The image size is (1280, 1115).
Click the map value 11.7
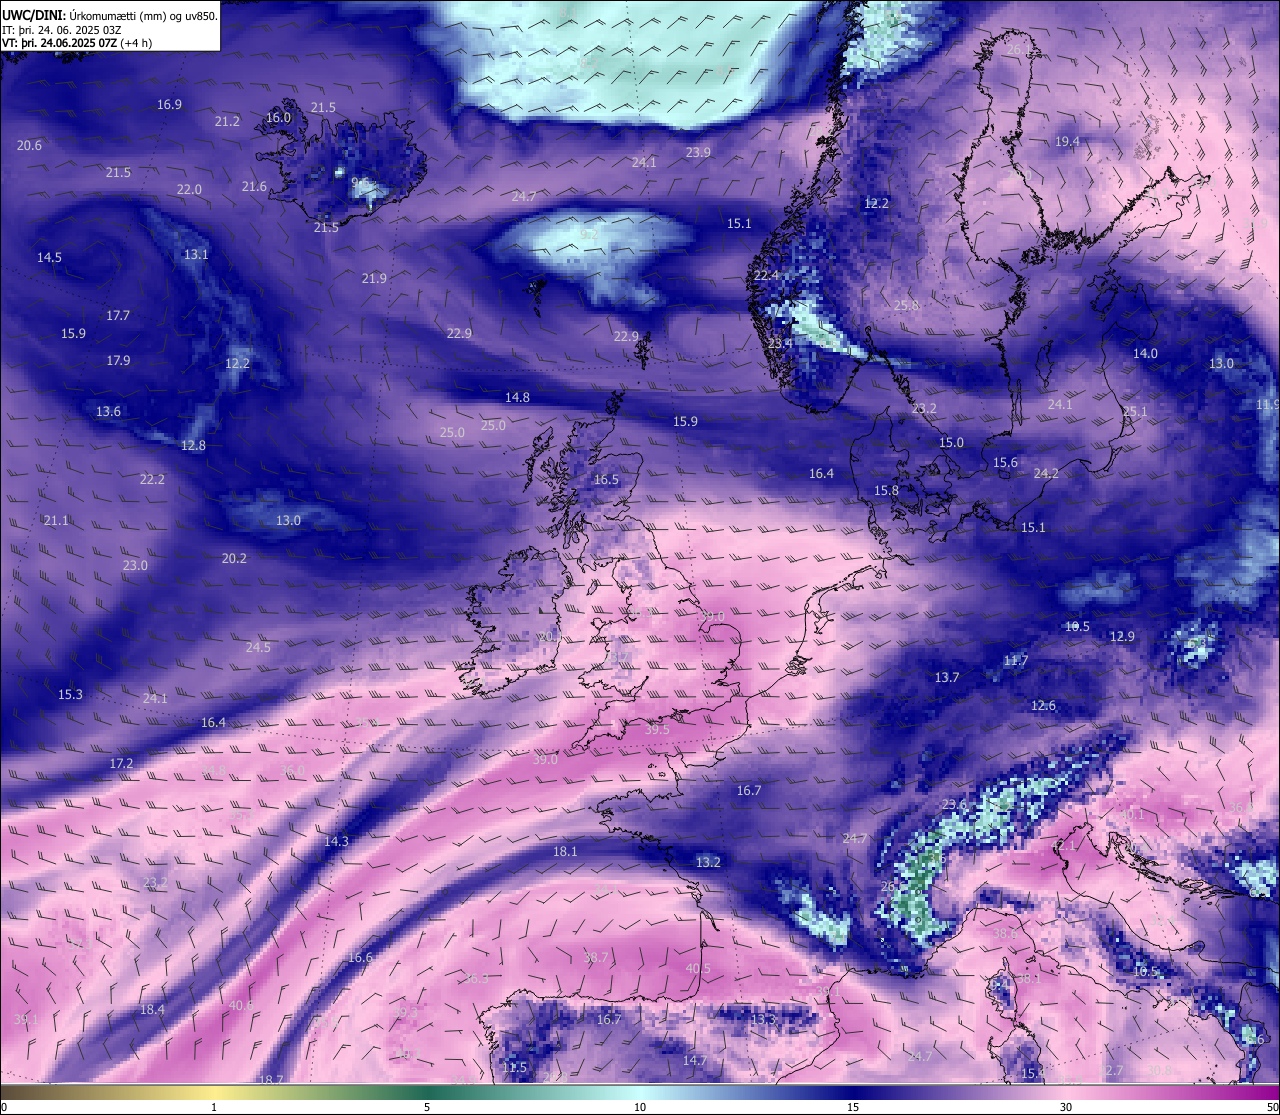(x=1015, y=661)
